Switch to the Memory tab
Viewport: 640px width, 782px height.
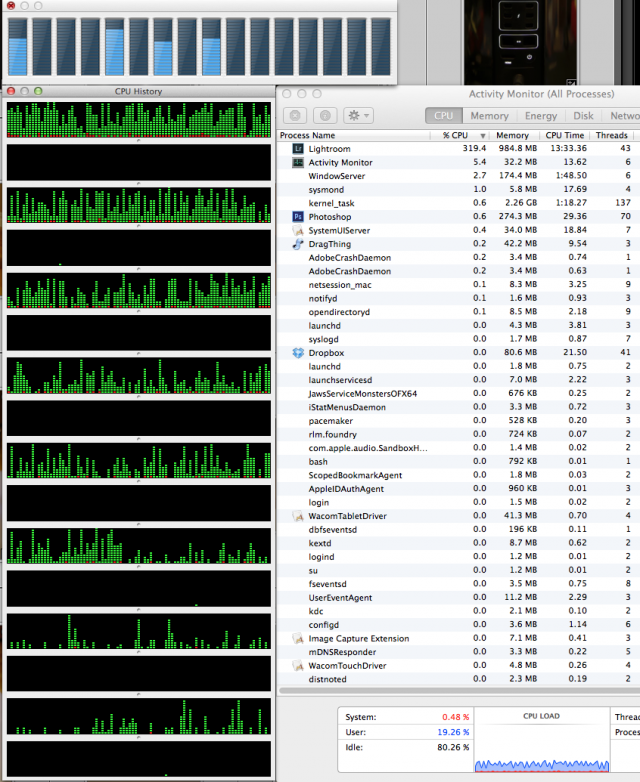point(489,116)
